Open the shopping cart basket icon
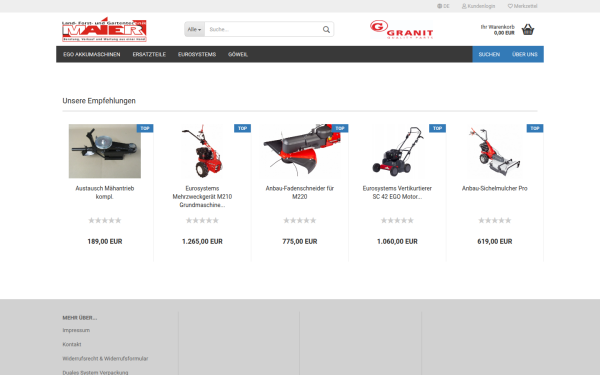The image size is (600, 375). point(528,29)
